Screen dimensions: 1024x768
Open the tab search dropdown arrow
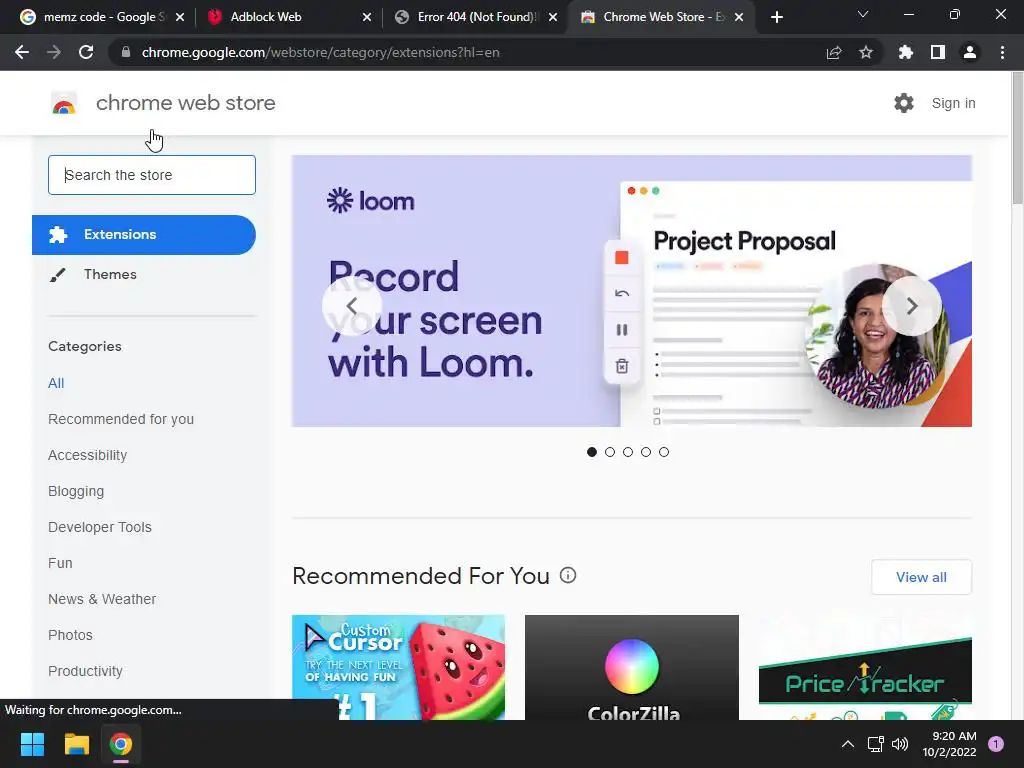click(863, 14)
